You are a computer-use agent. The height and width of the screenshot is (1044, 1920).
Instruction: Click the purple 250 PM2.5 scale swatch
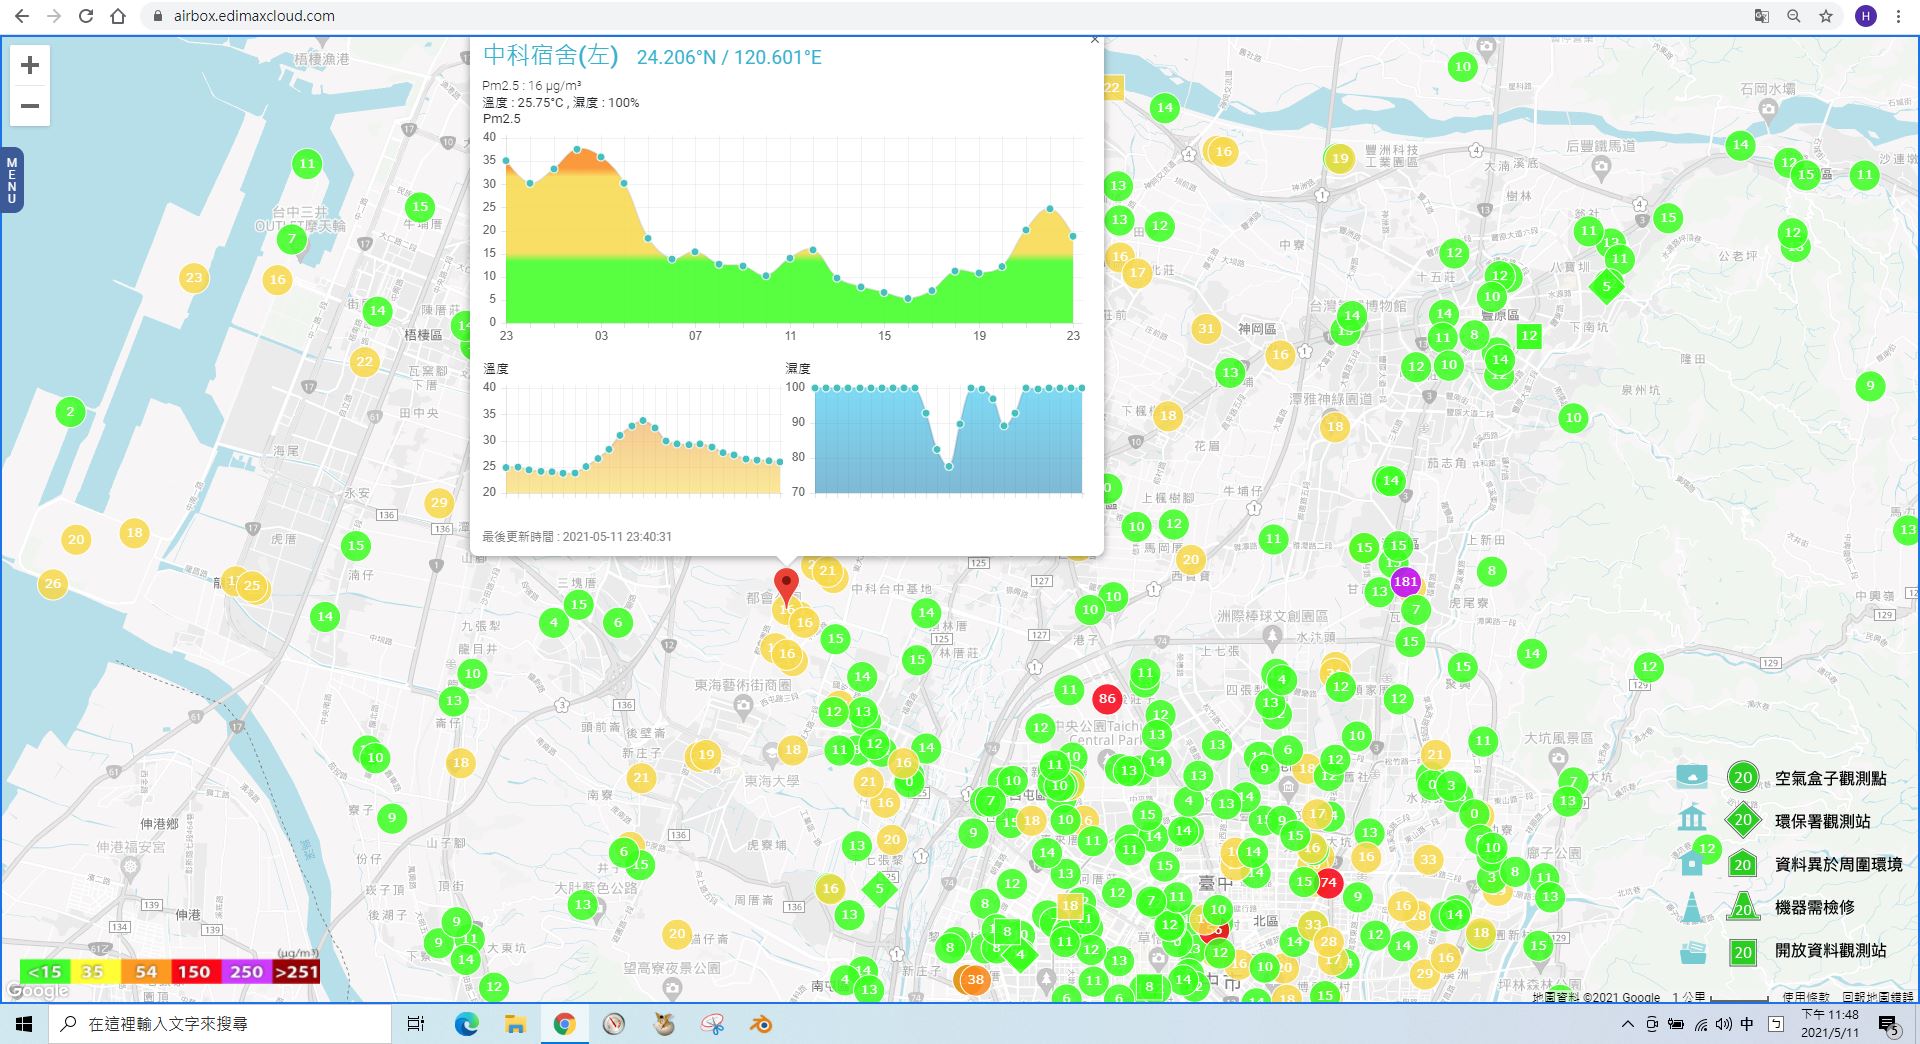245,972
